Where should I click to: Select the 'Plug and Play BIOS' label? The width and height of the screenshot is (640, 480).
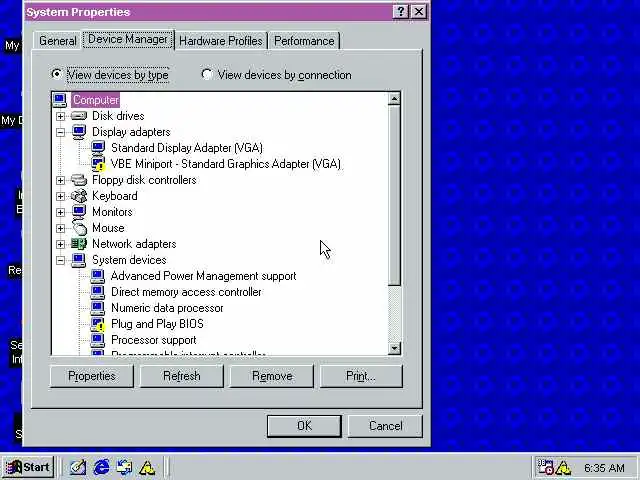pos(157,324)
